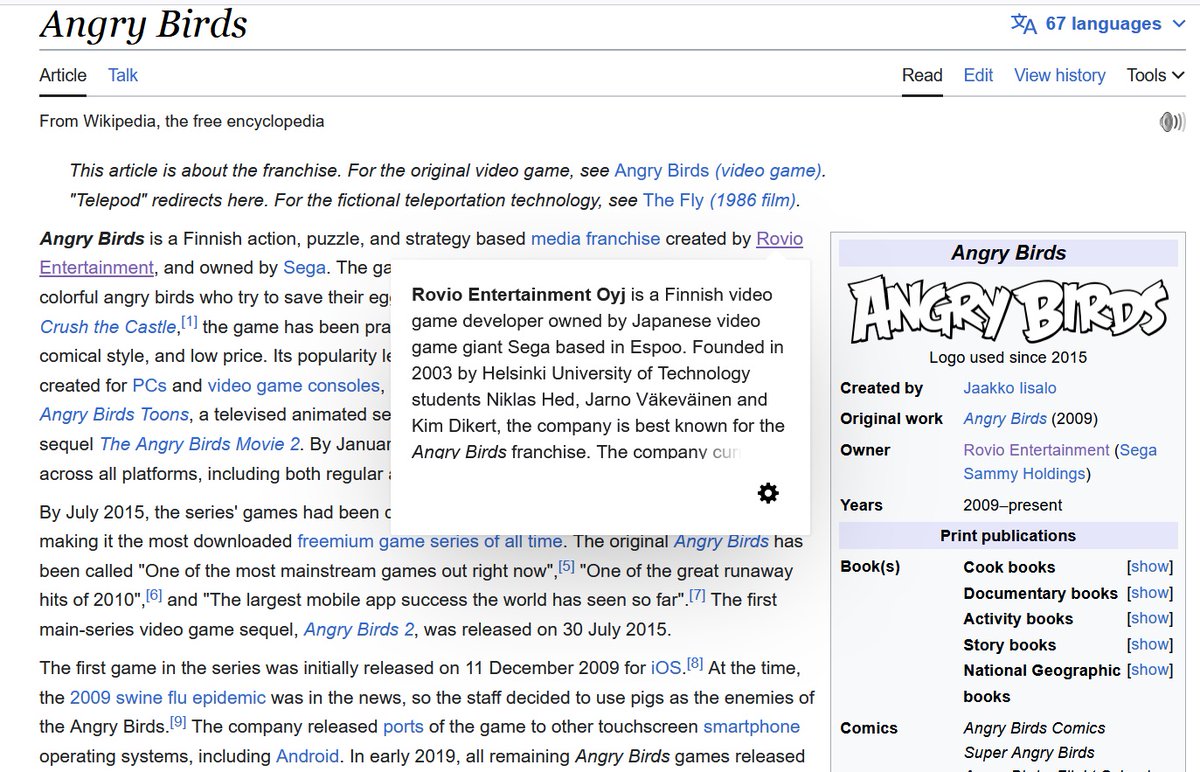
Task: Click the Super Angry Birds infobox entry
Action: (x=1029, y=752)
